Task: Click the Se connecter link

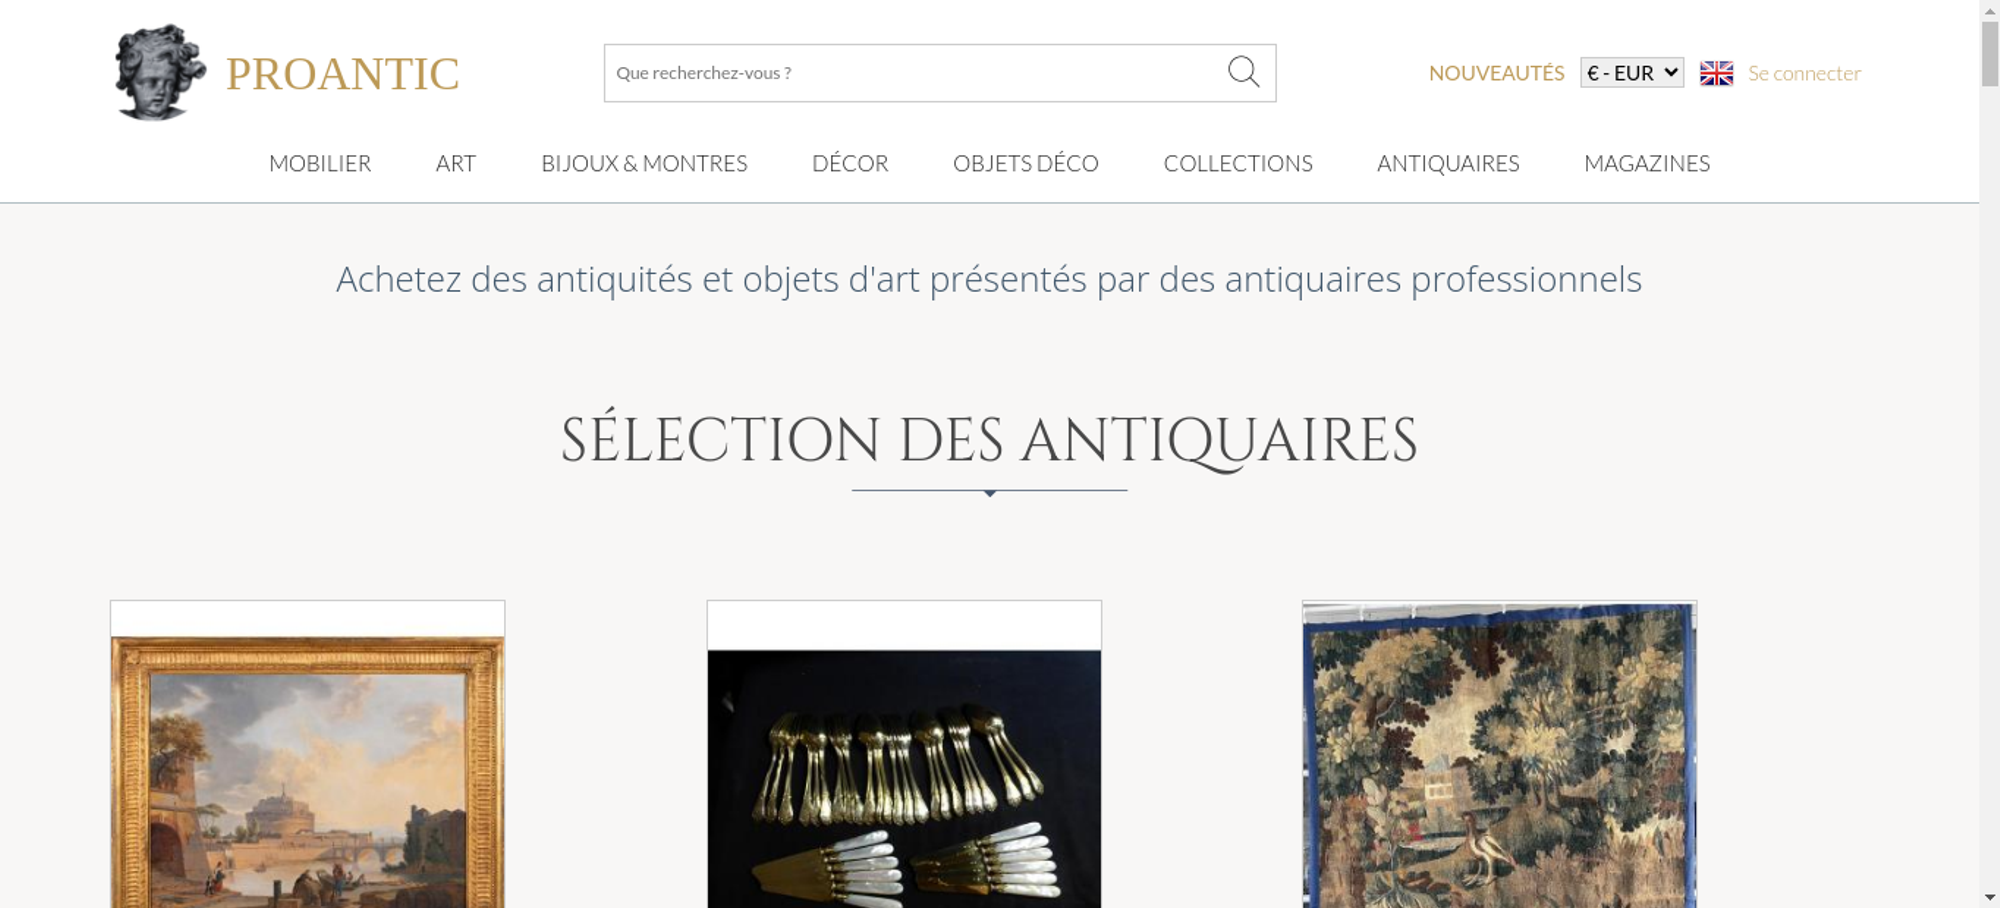Action: 1804,73
